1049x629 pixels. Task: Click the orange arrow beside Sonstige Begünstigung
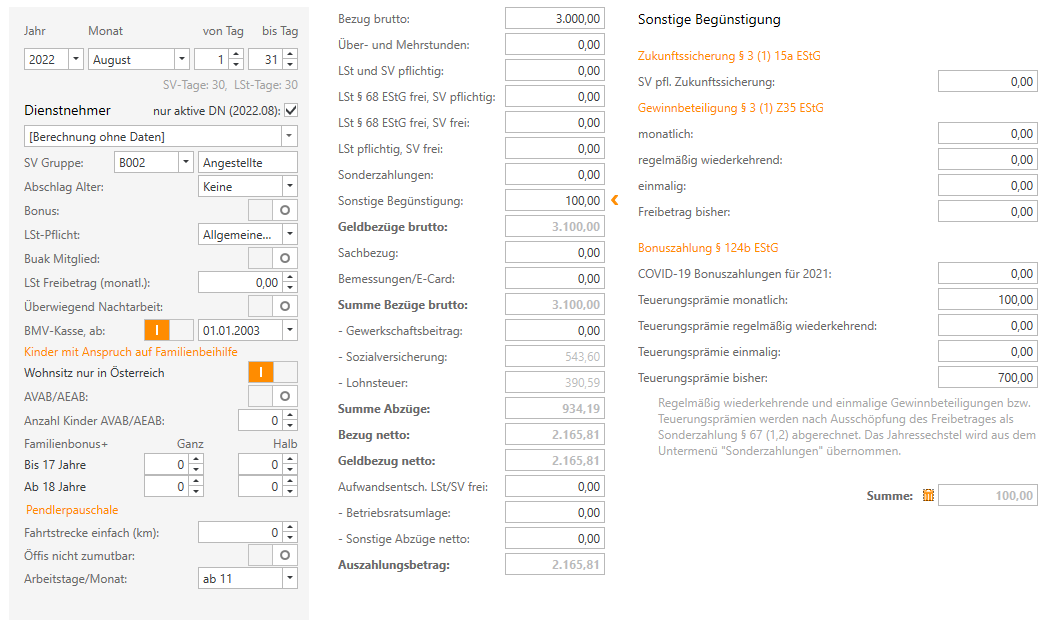tap(615, 200)
